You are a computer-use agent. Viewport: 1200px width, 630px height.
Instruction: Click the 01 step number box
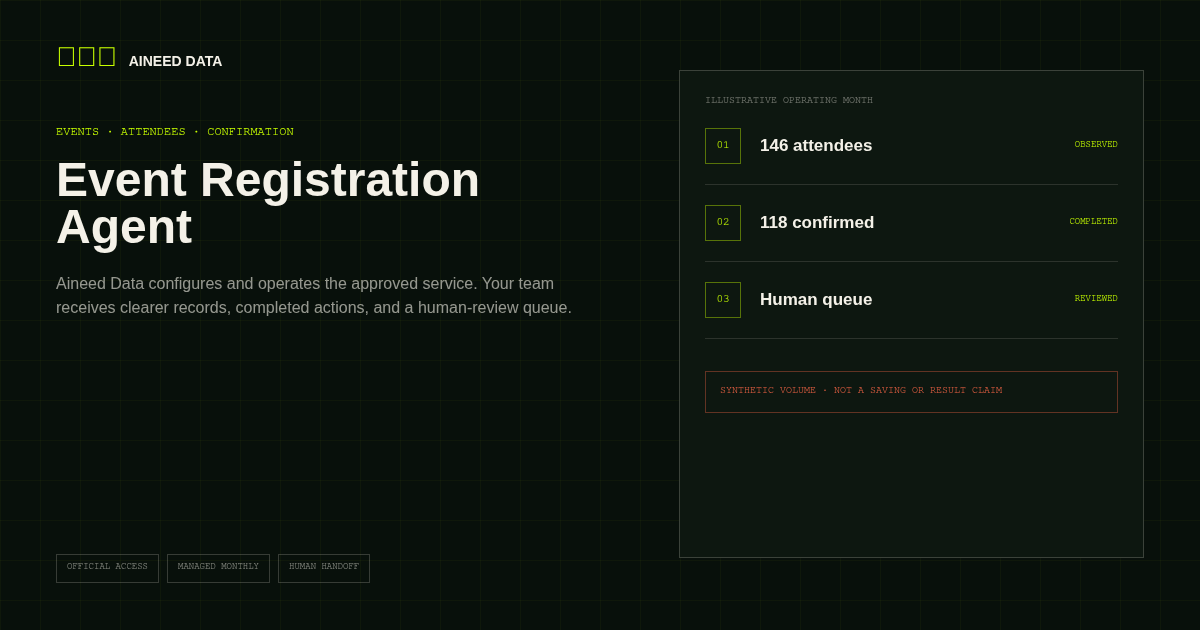pyautogui.click(x=723, y=146)
